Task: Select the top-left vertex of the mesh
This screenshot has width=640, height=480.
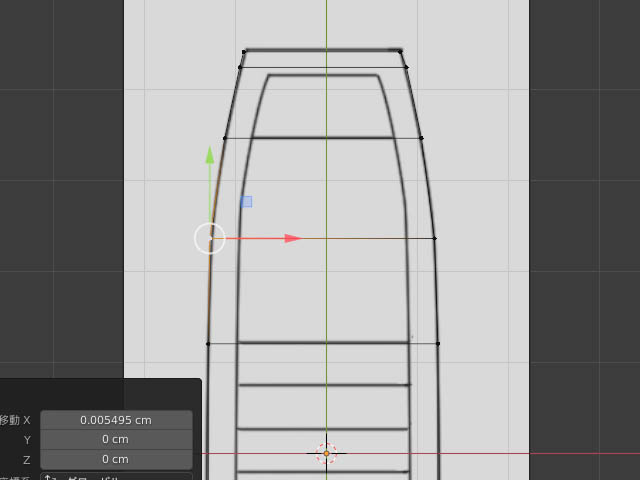Action: click(244, 52)
